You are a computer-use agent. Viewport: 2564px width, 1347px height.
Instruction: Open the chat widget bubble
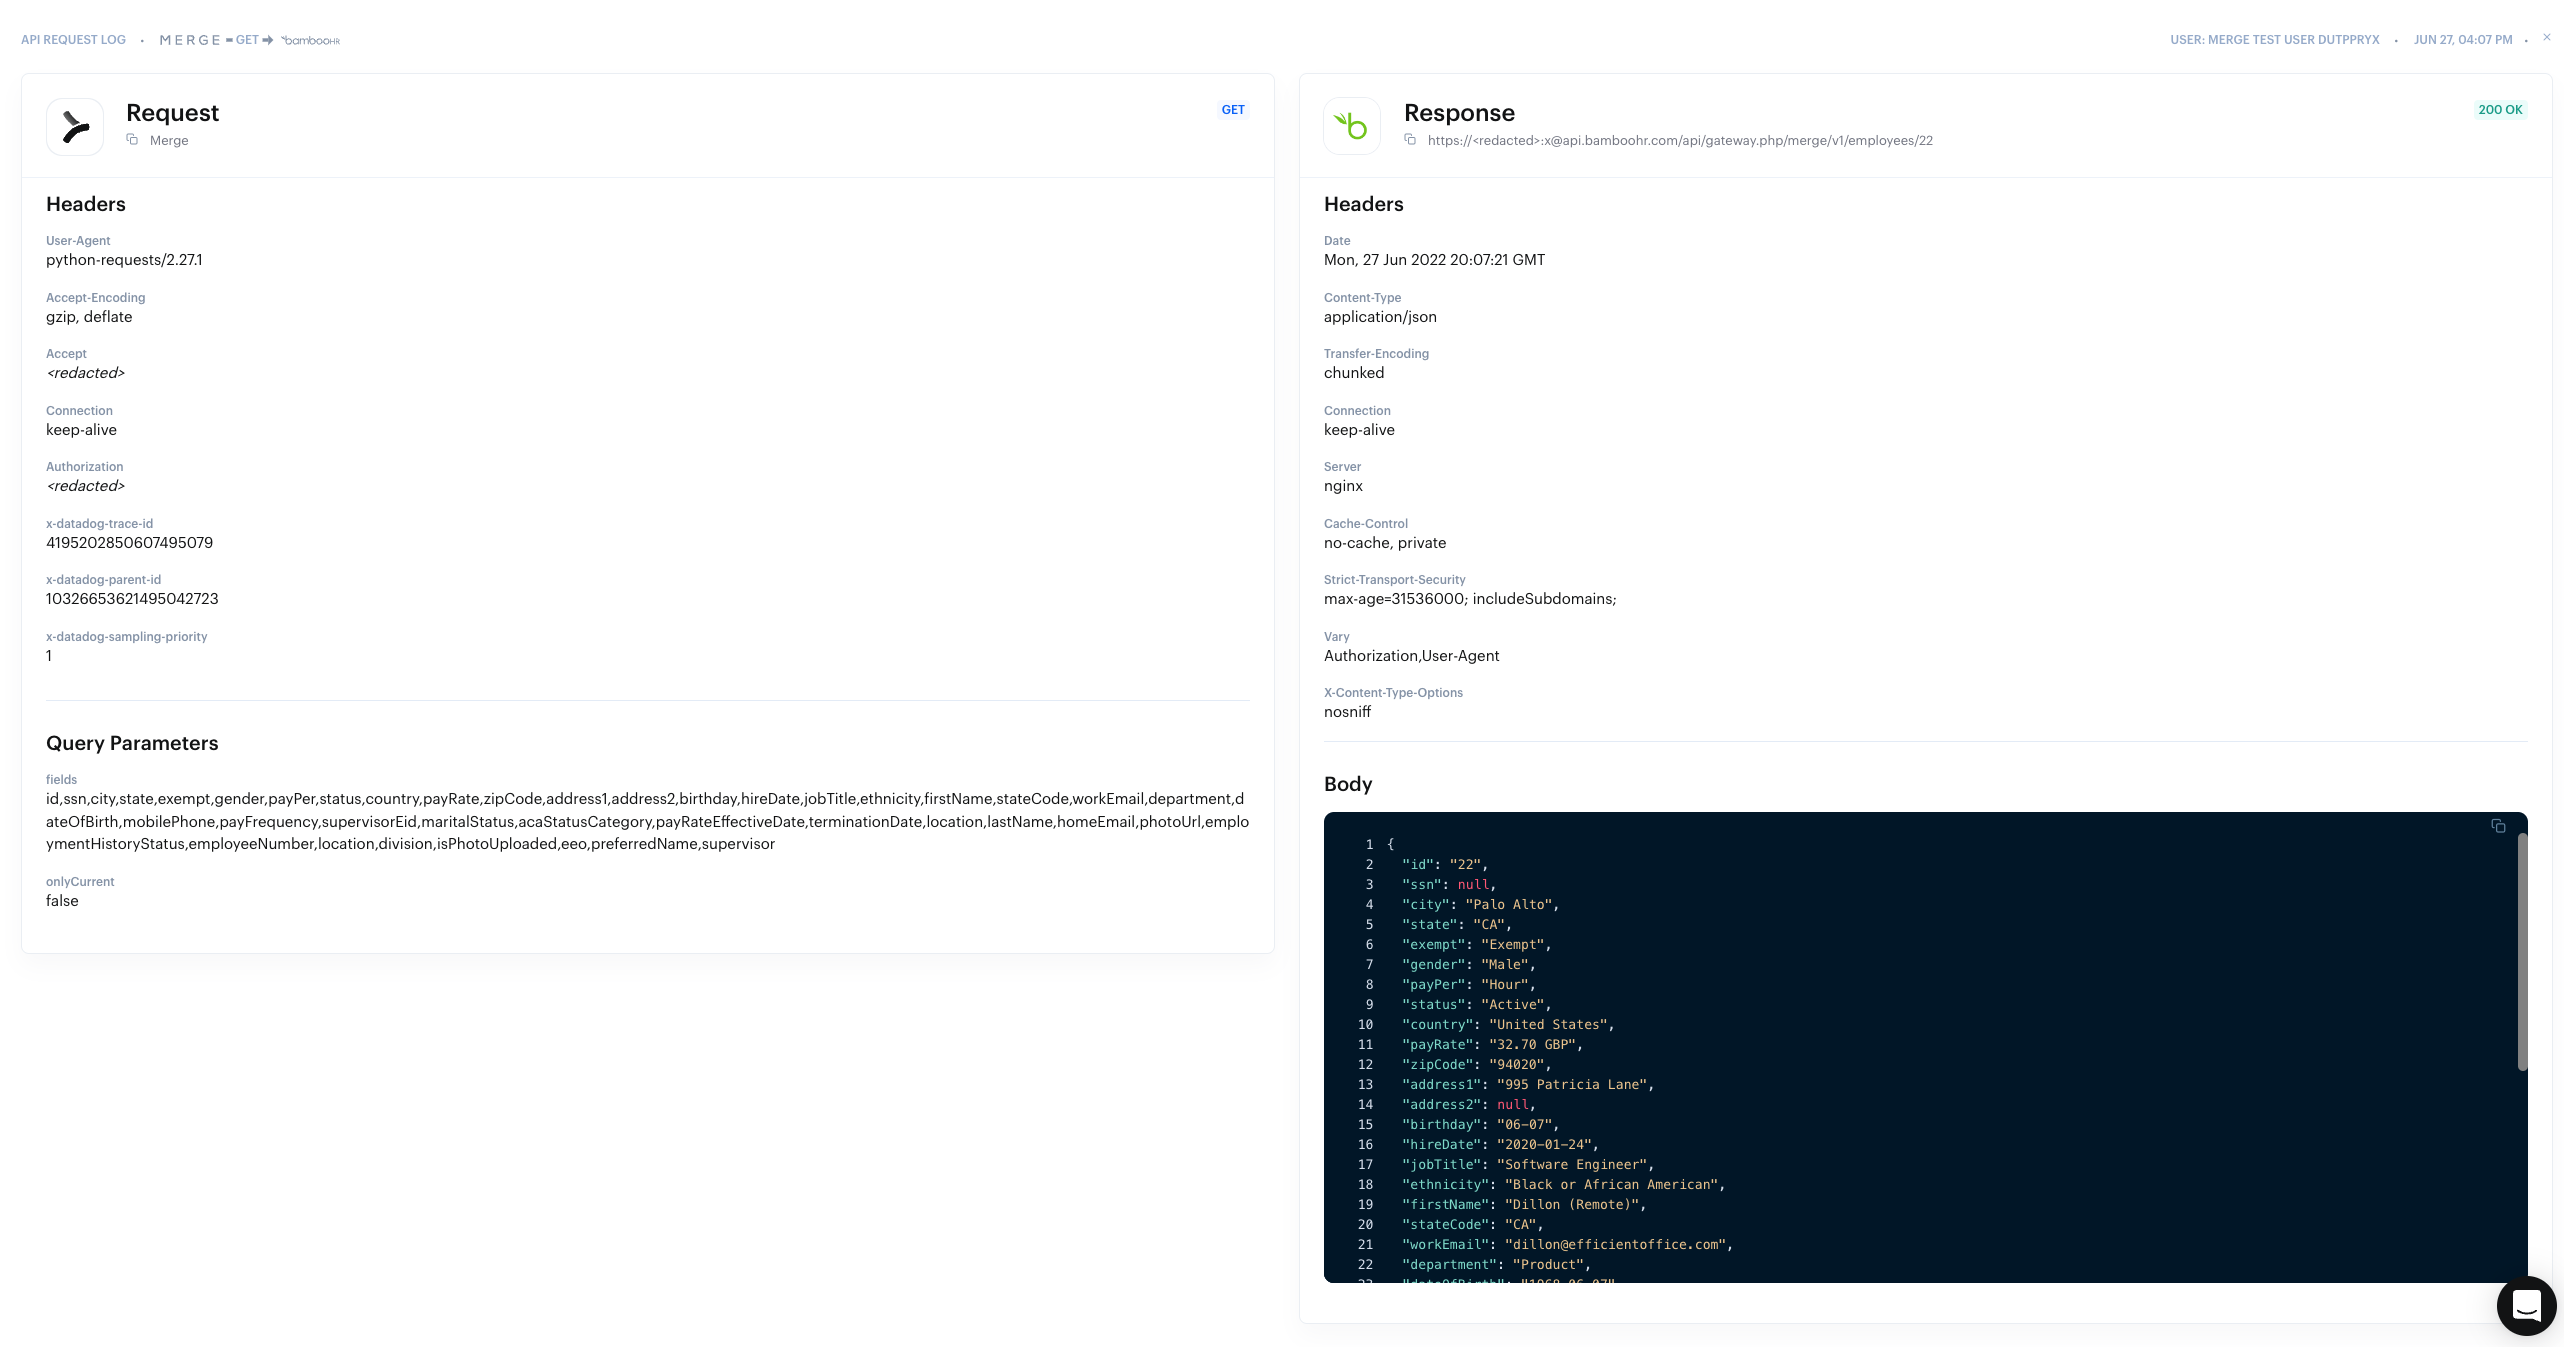2526,1306
